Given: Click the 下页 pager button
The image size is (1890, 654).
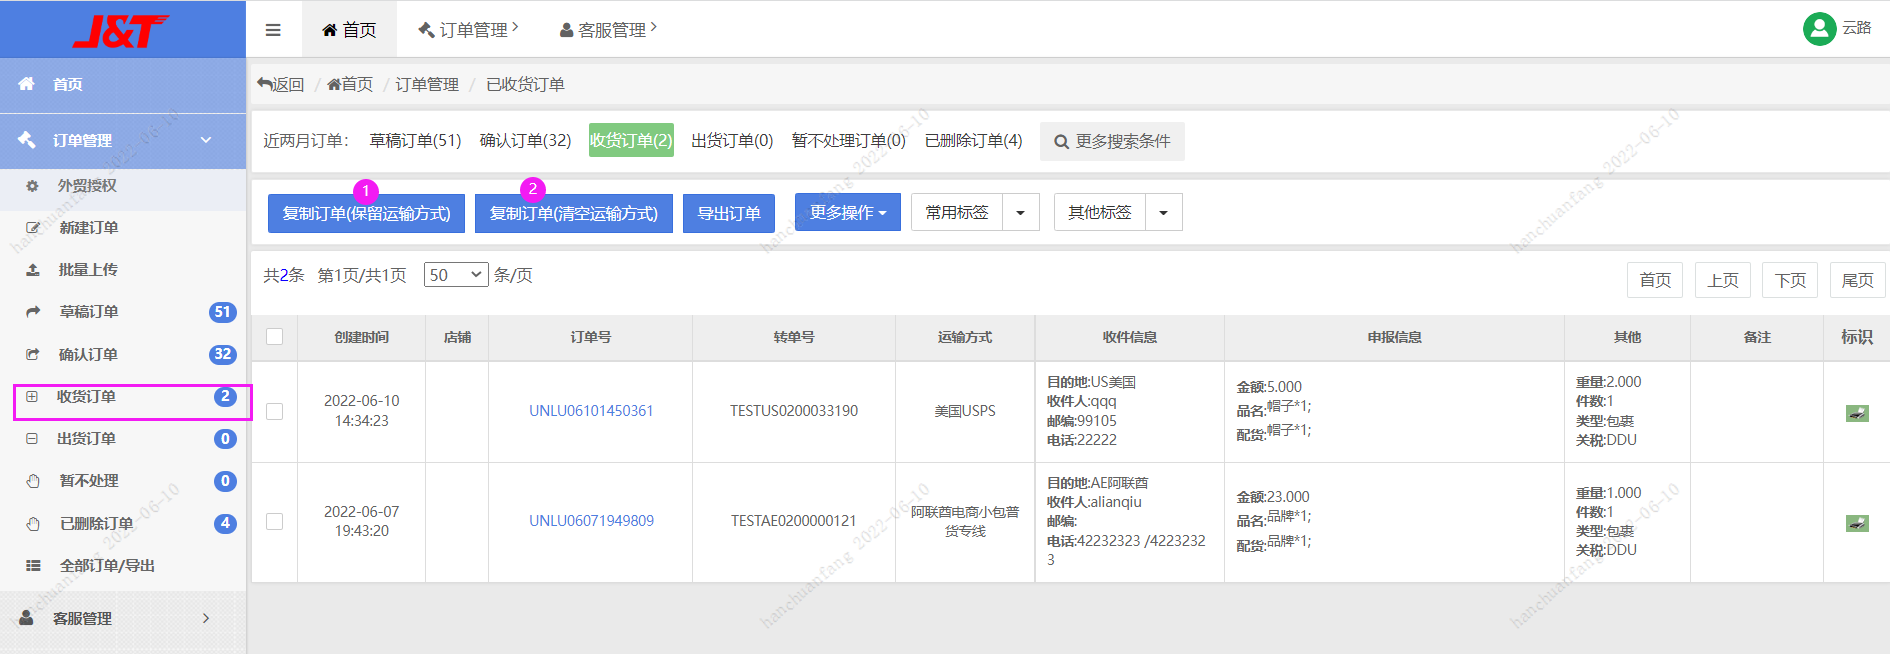Looking at the screenshot, I should tap(1790, 280).
